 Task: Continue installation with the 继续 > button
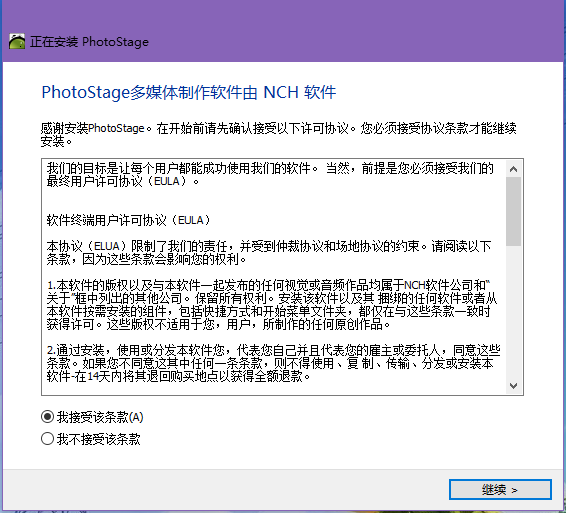500,490
